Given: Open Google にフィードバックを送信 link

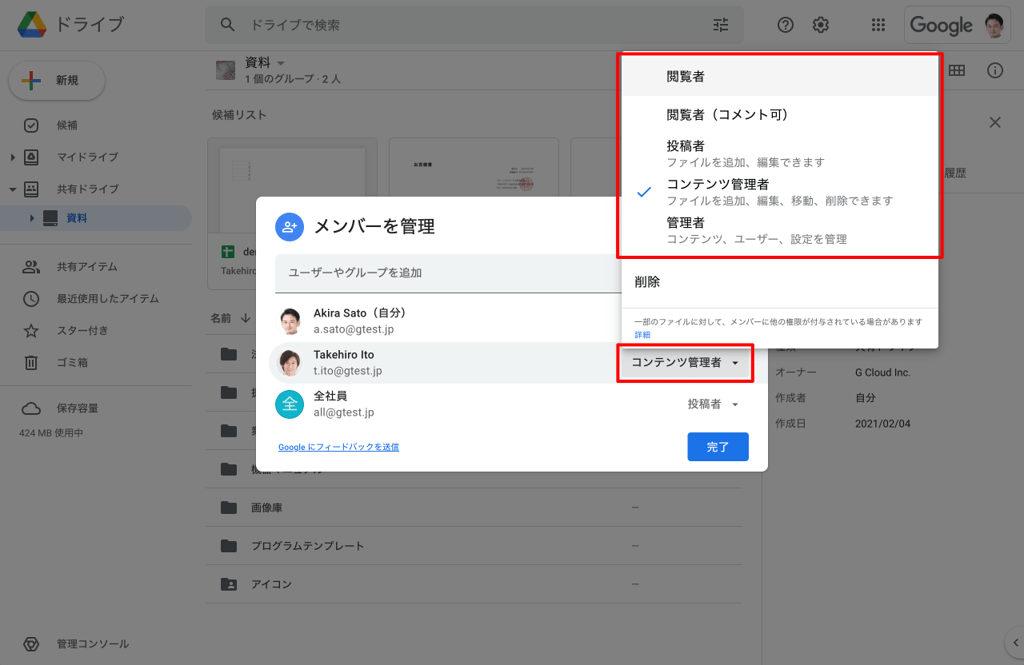Looking at the screenshot, I should click(x=338, y=447).
